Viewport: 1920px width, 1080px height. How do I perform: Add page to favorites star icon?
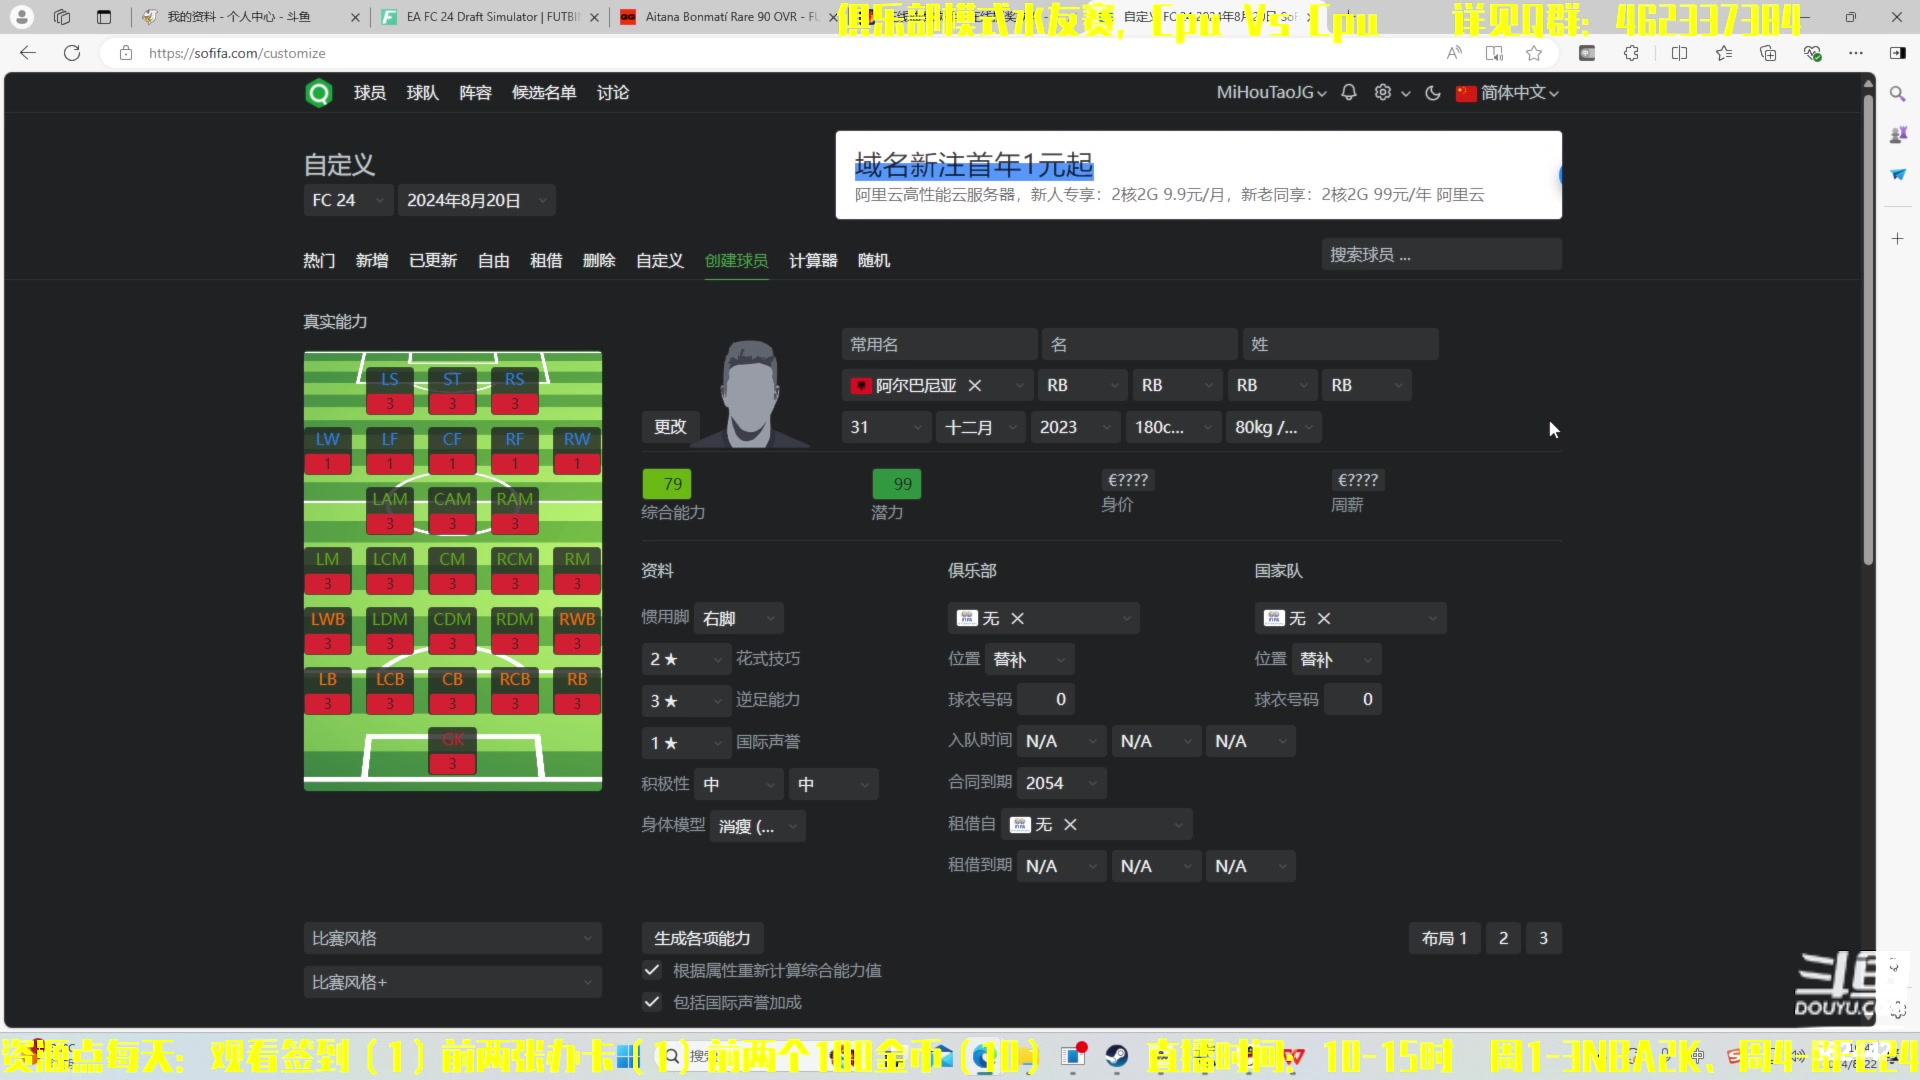[1534, 53]
